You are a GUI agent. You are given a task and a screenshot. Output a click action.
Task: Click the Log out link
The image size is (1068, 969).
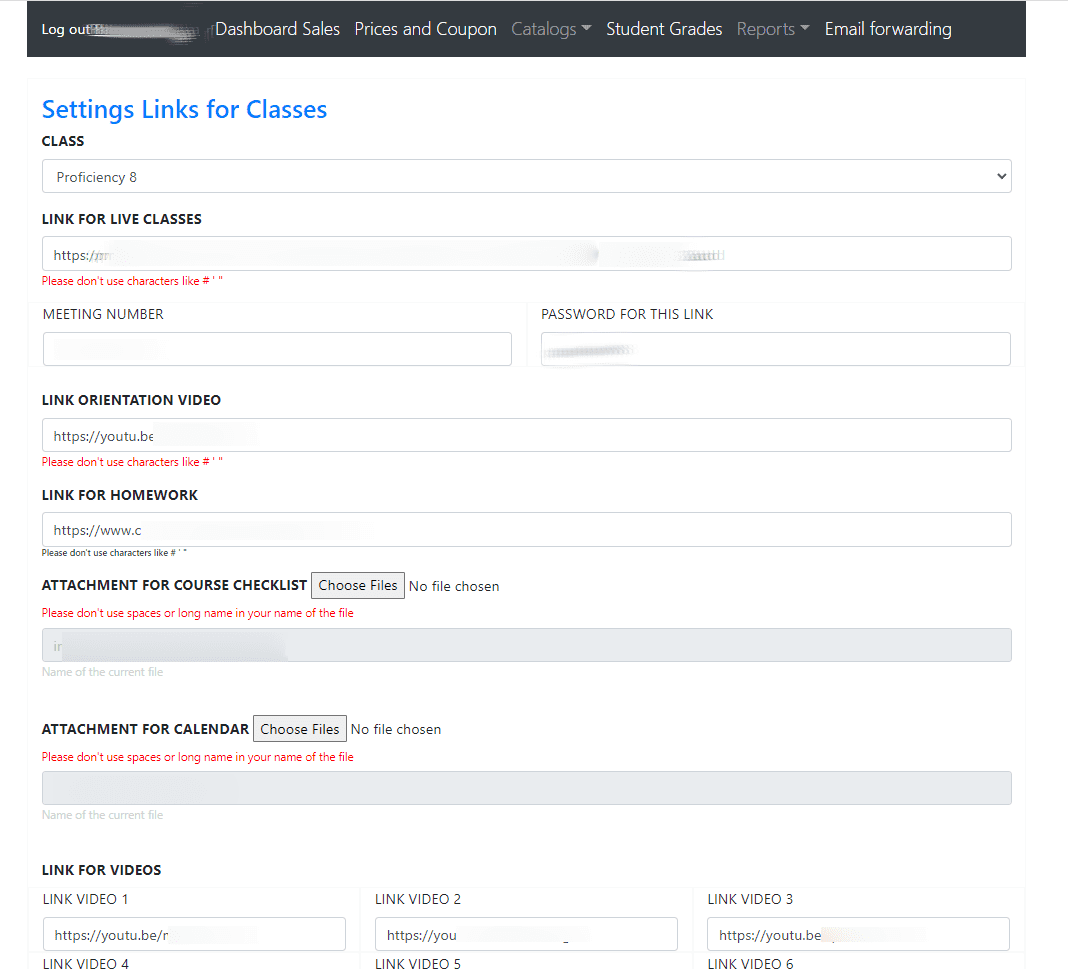coord(66,30)
